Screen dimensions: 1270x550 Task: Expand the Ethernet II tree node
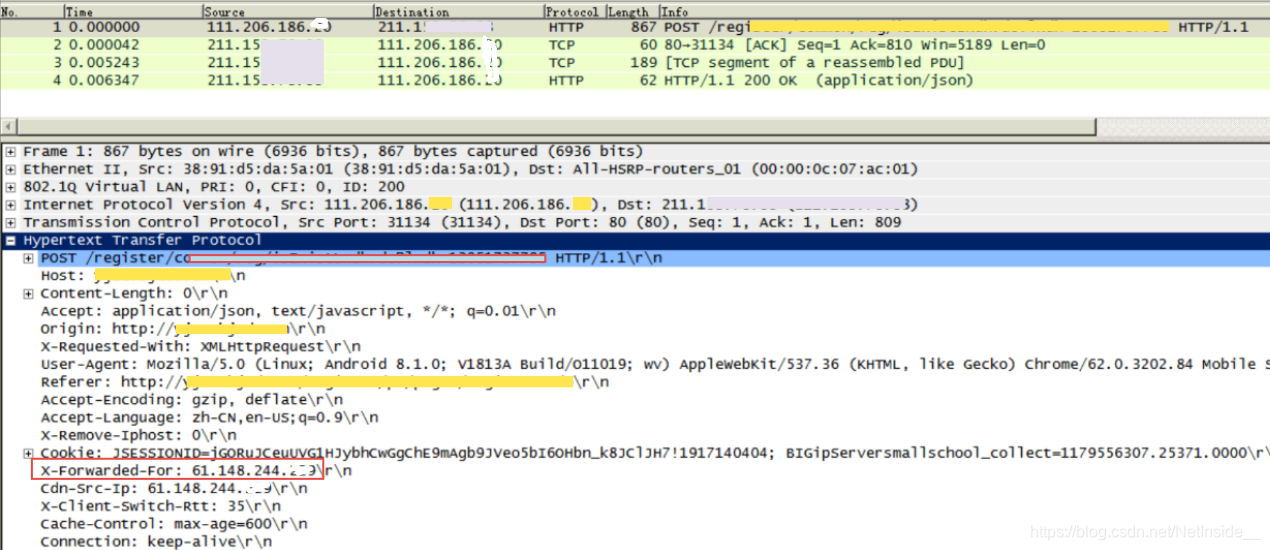[x=10, y=170]
